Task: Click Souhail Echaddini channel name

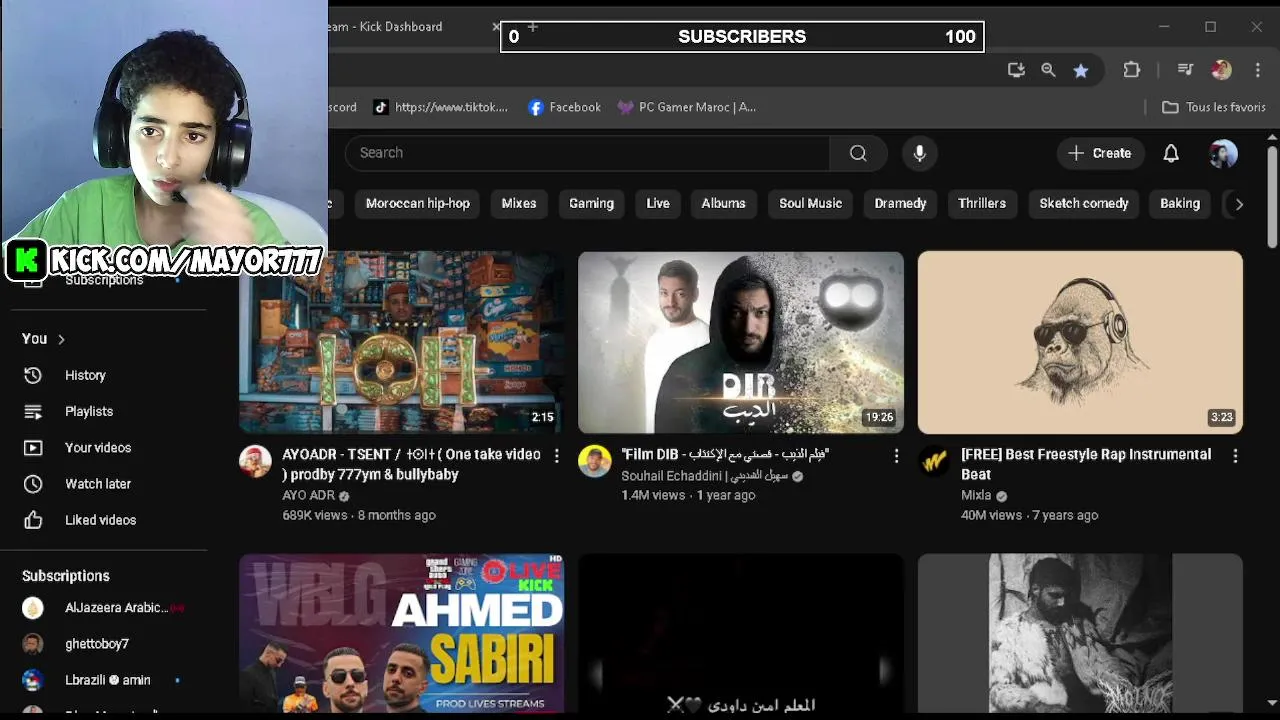Action: click(706, 476)
